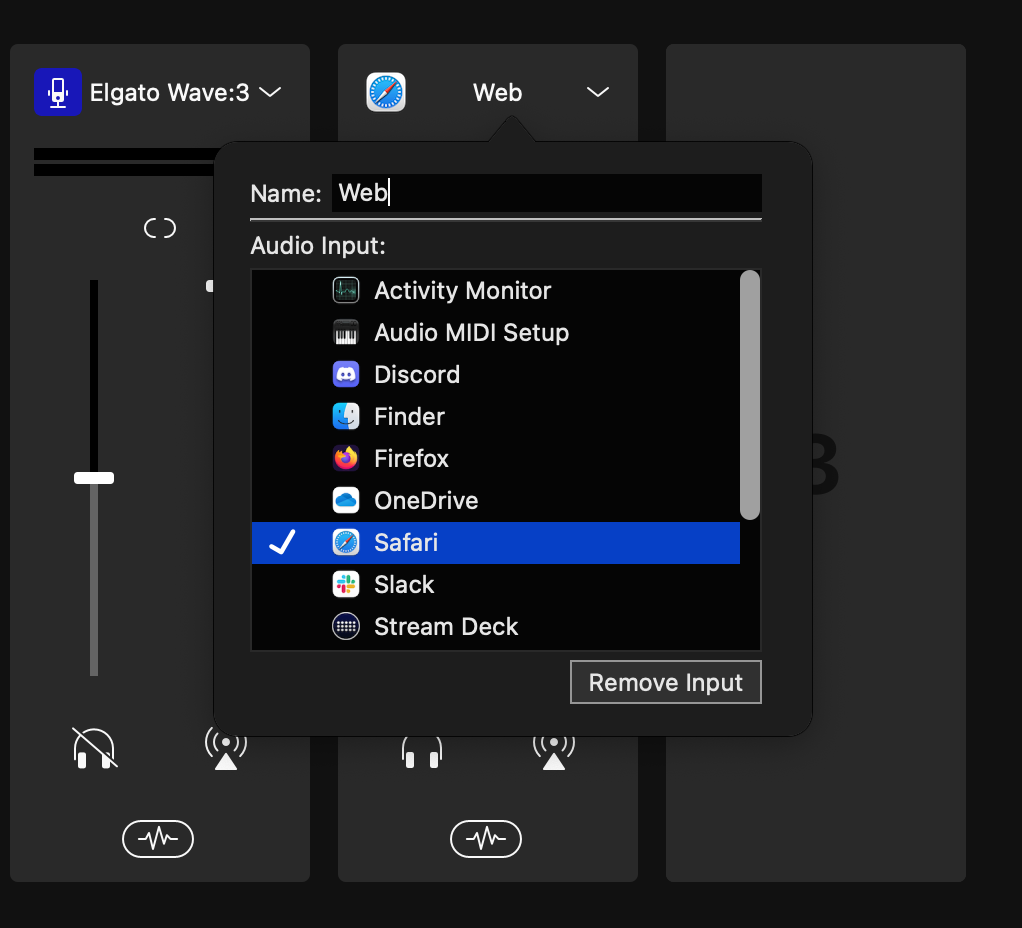The height and width of the screenshot is (928, 1022).
Task: Click the audio input list scrollbar
Action: (x=750, y=395)
